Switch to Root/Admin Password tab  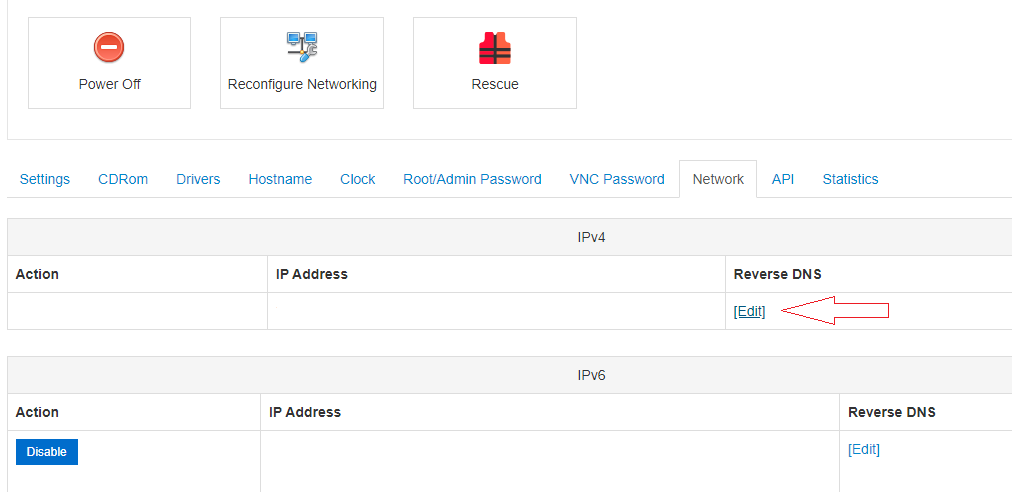click(x=472, y=179)
